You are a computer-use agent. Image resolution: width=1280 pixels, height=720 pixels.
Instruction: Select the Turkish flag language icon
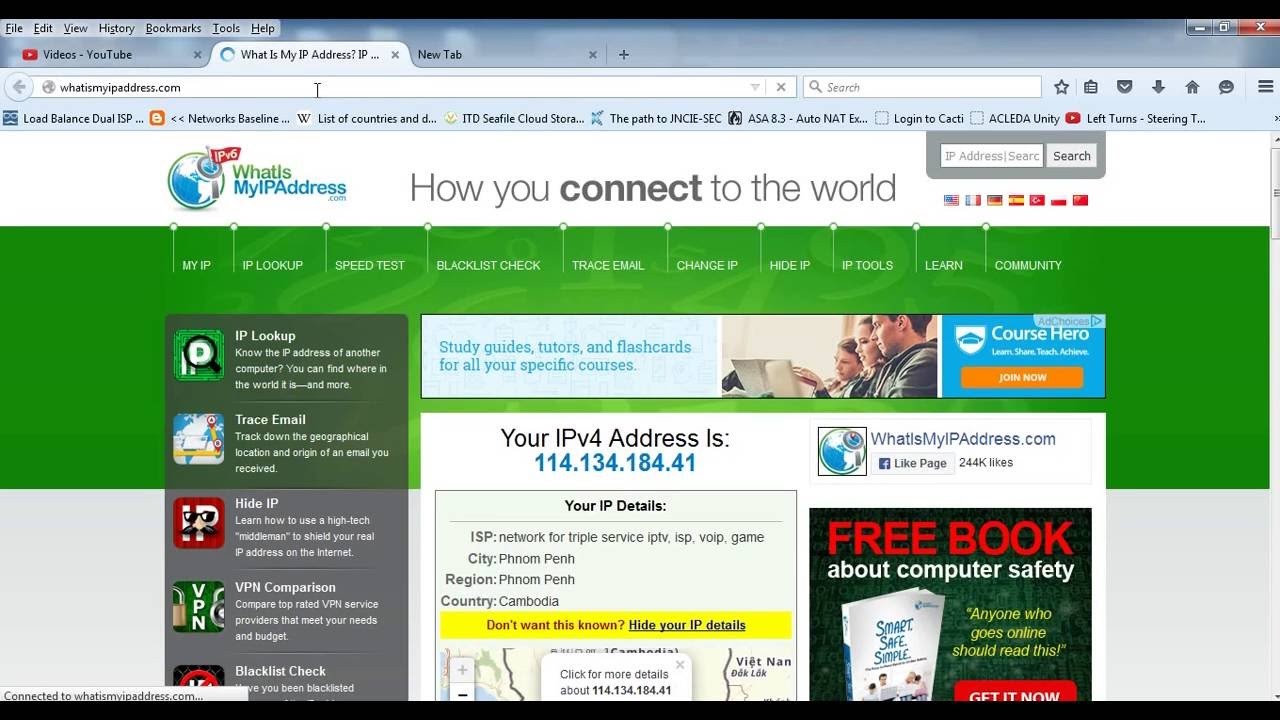[x=1037, y=200]
